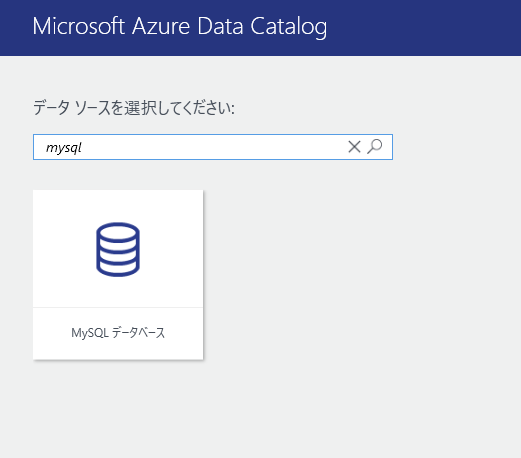This screenshot has width=521, height=458.
Task: Choose MySQL database as data source
Action: (118, 275)
